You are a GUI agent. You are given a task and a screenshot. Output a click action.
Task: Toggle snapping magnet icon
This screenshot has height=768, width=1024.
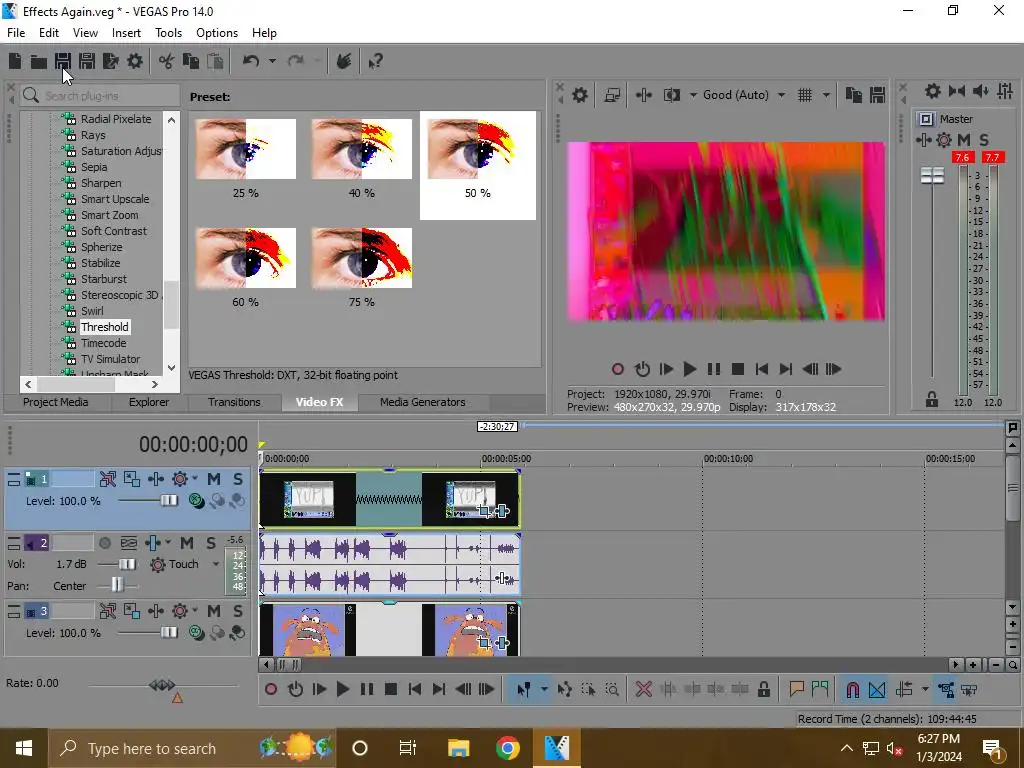pos(853,689)
